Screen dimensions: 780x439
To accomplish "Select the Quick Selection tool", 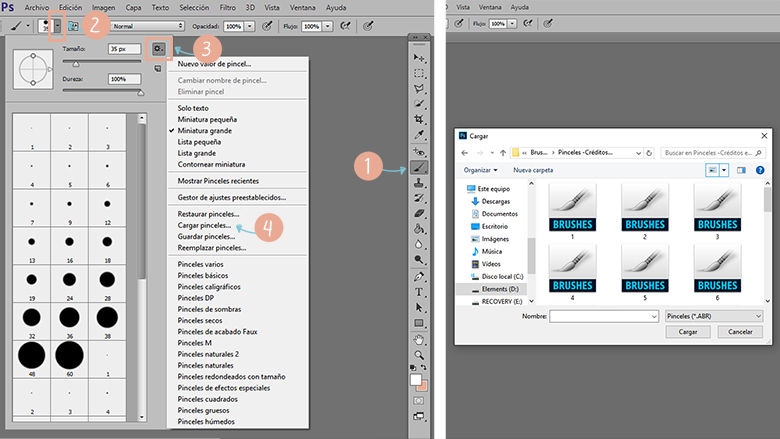I will pyautogui.click(x=419, y=104).
